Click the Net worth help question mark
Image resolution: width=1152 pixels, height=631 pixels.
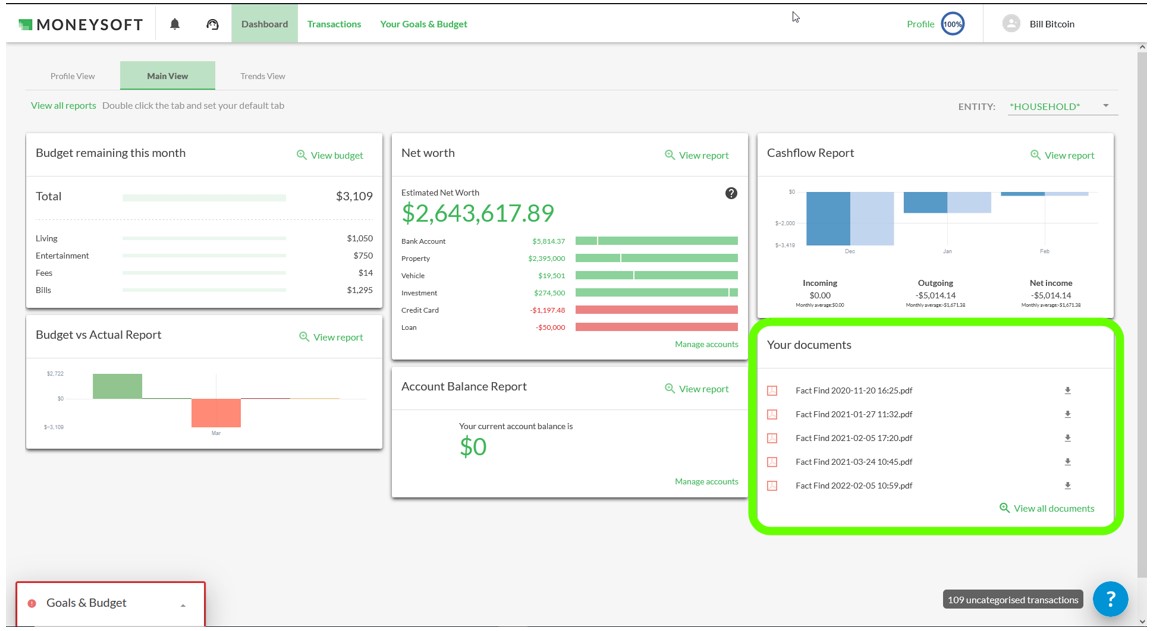(731, 193)
